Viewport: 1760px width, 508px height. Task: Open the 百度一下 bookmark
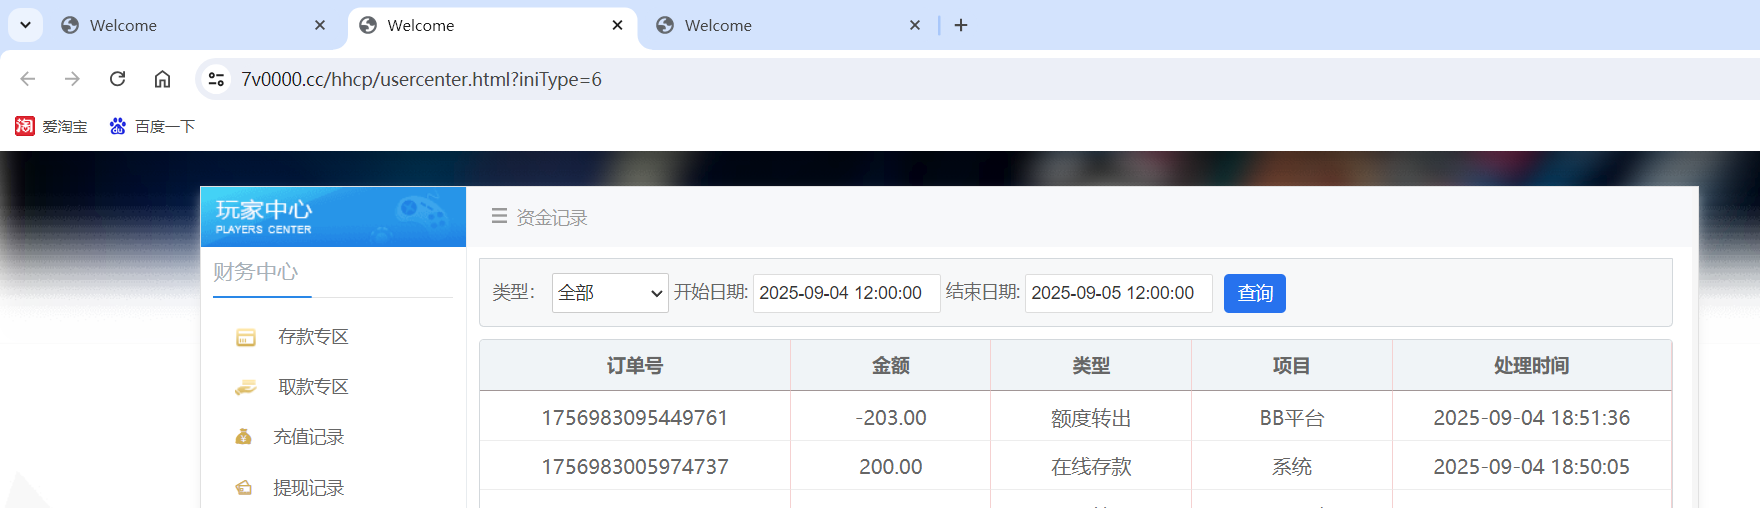152,126
